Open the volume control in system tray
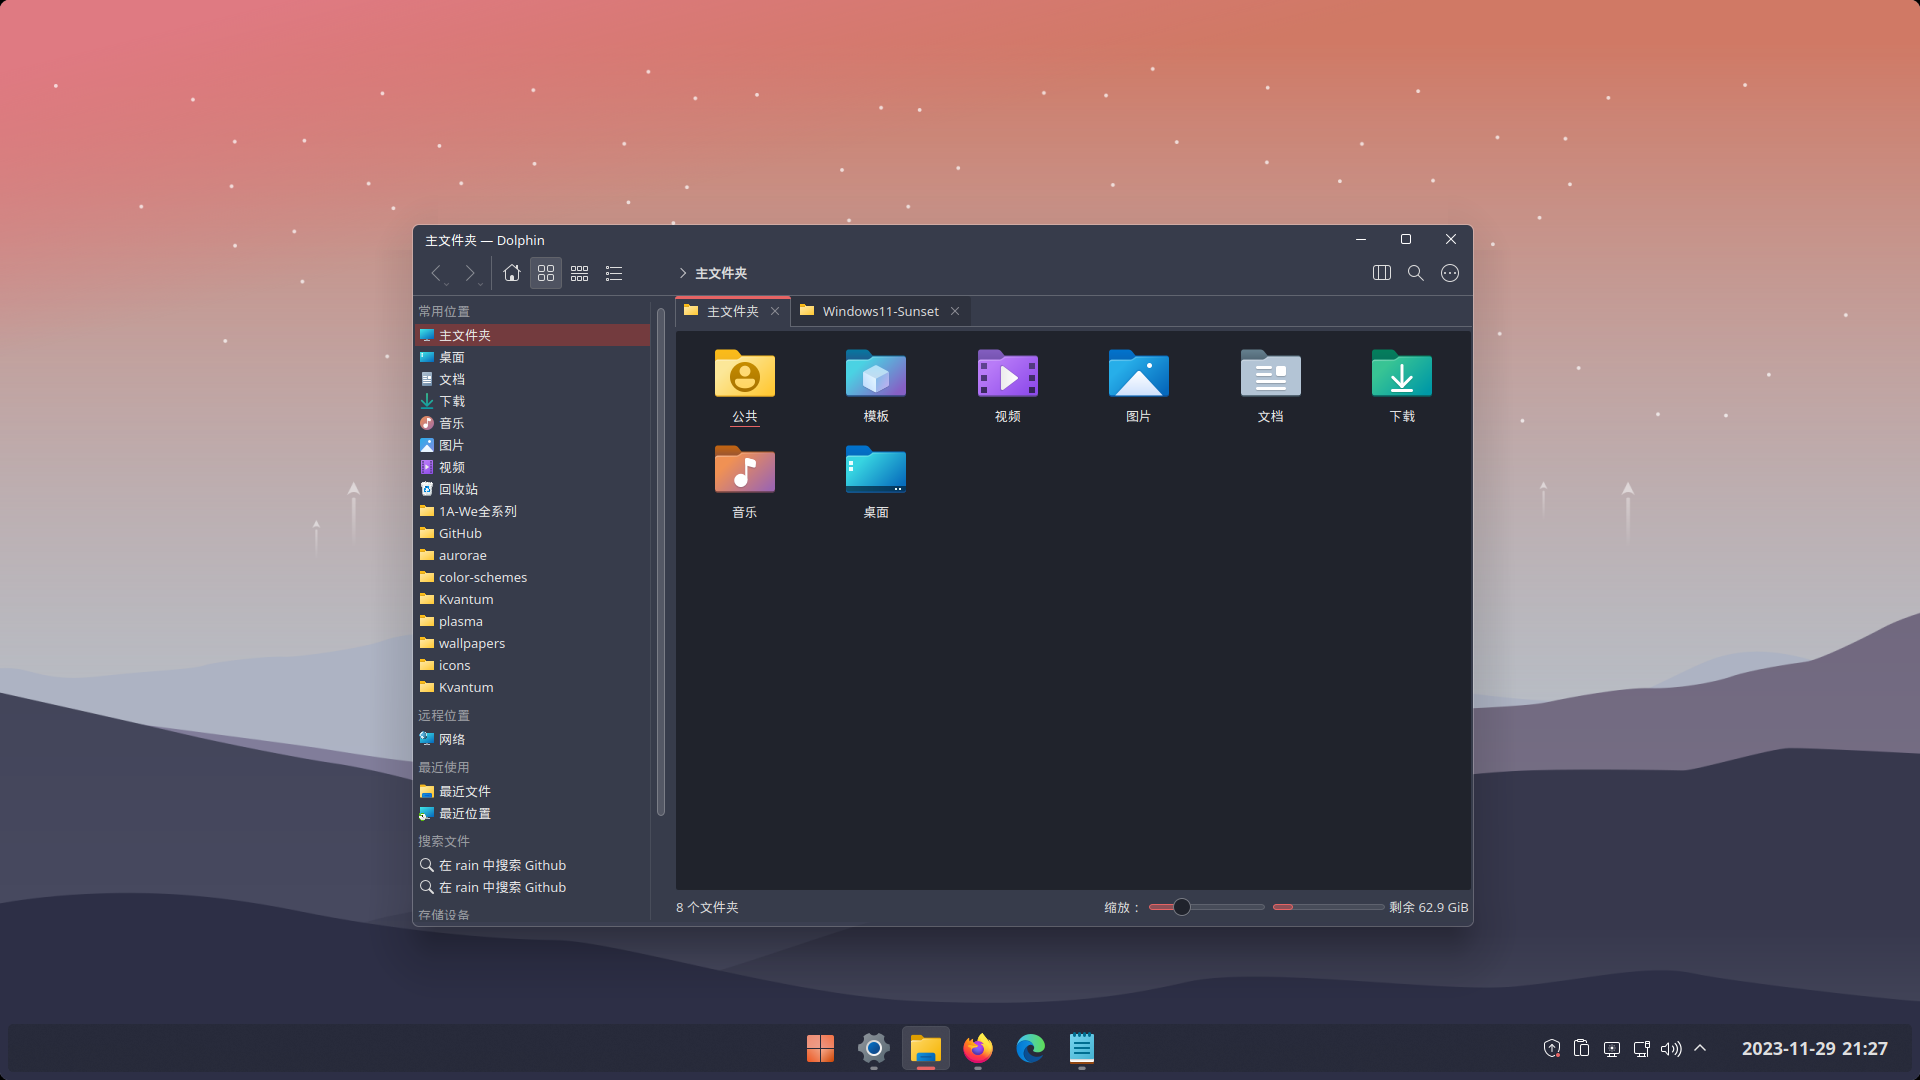Screen dimensions: 1920x1080 [1671, 1049]
